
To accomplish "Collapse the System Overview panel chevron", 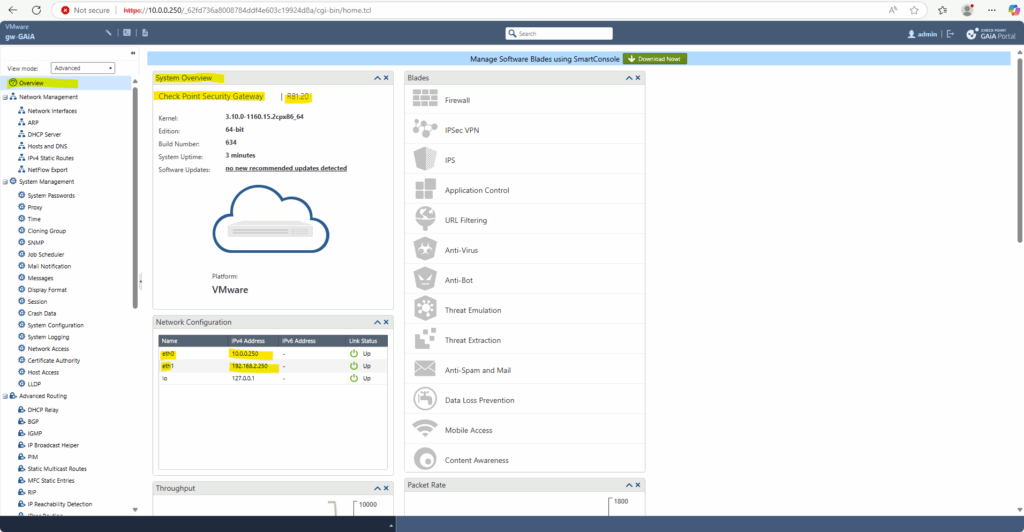I will coord(377,78).
